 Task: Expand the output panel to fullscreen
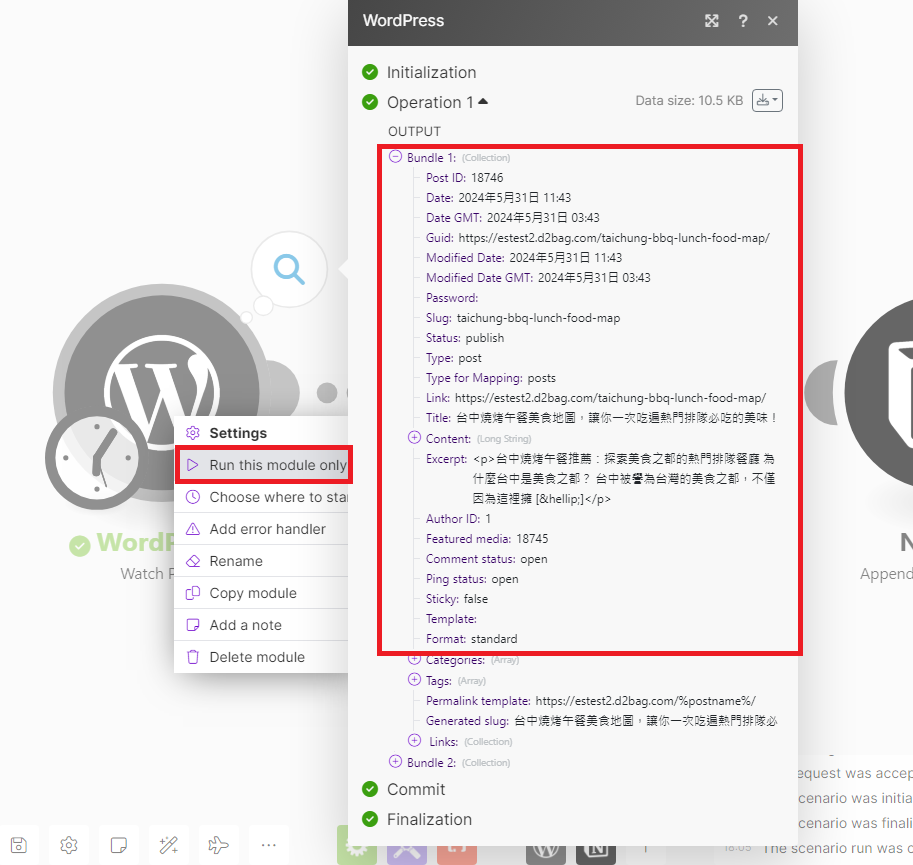tap(712, 21)
